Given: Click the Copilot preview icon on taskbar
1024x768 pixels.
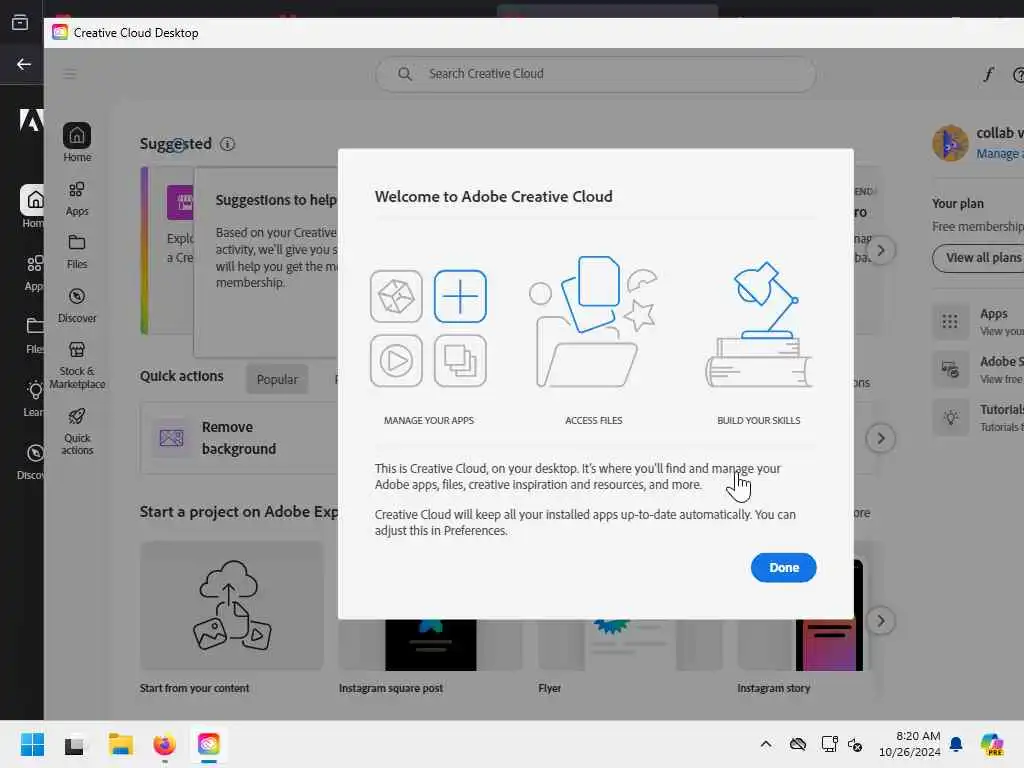Looking at the screenshot, I should (x=991, y=744).
